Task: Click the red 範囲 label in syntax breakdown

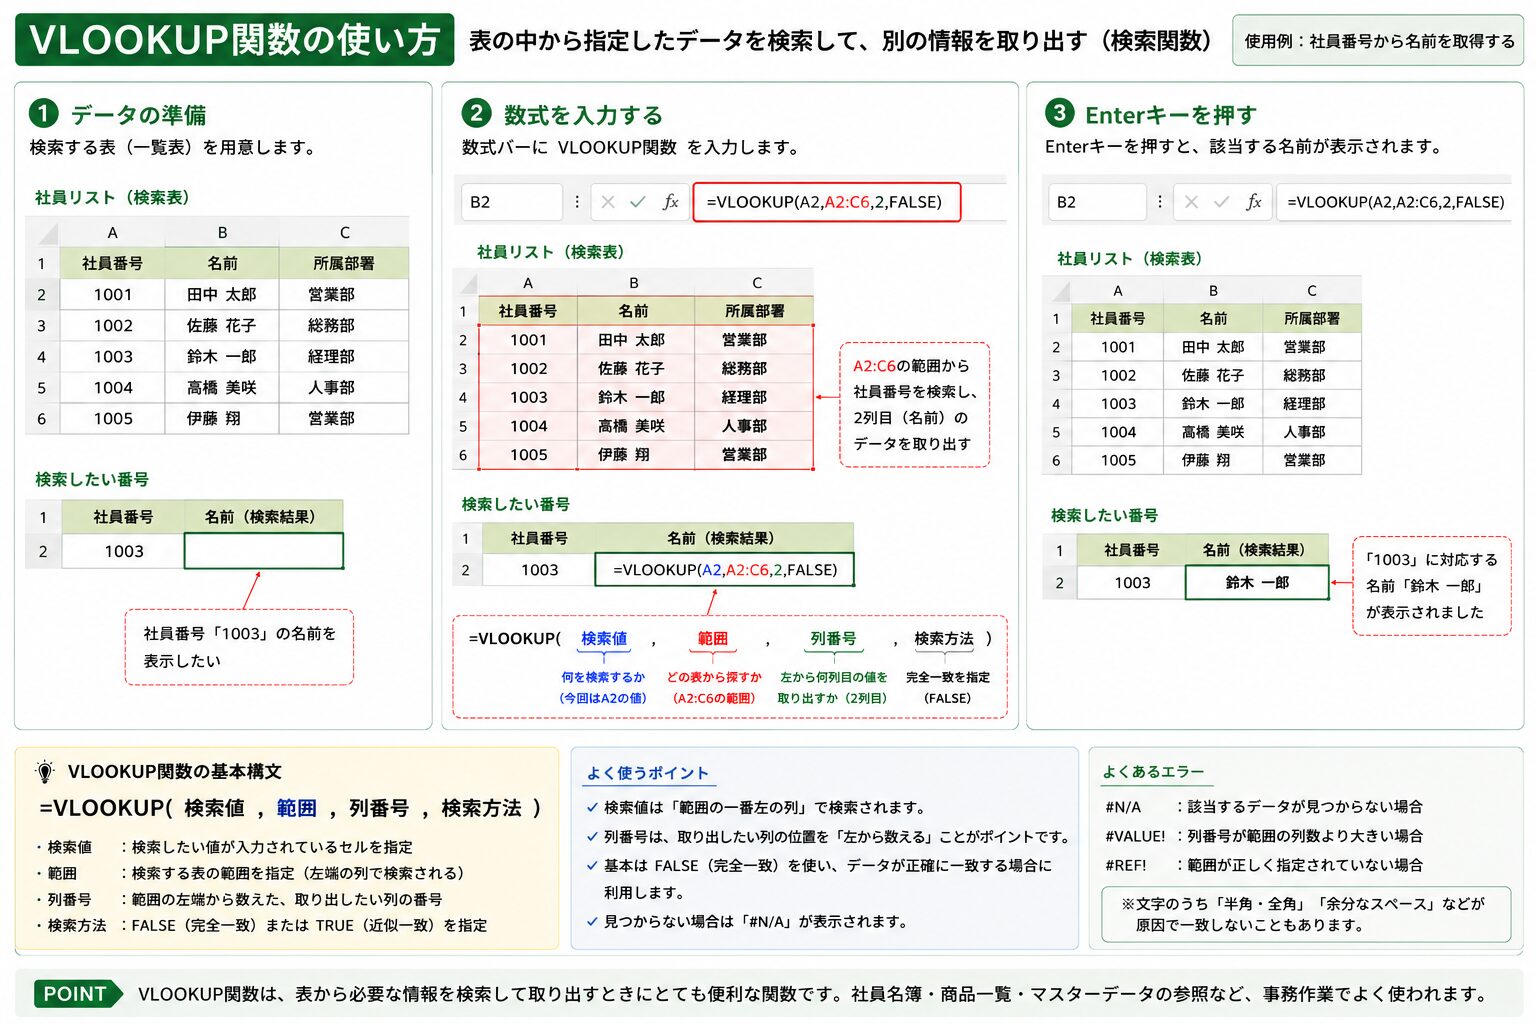Action: 713,638
